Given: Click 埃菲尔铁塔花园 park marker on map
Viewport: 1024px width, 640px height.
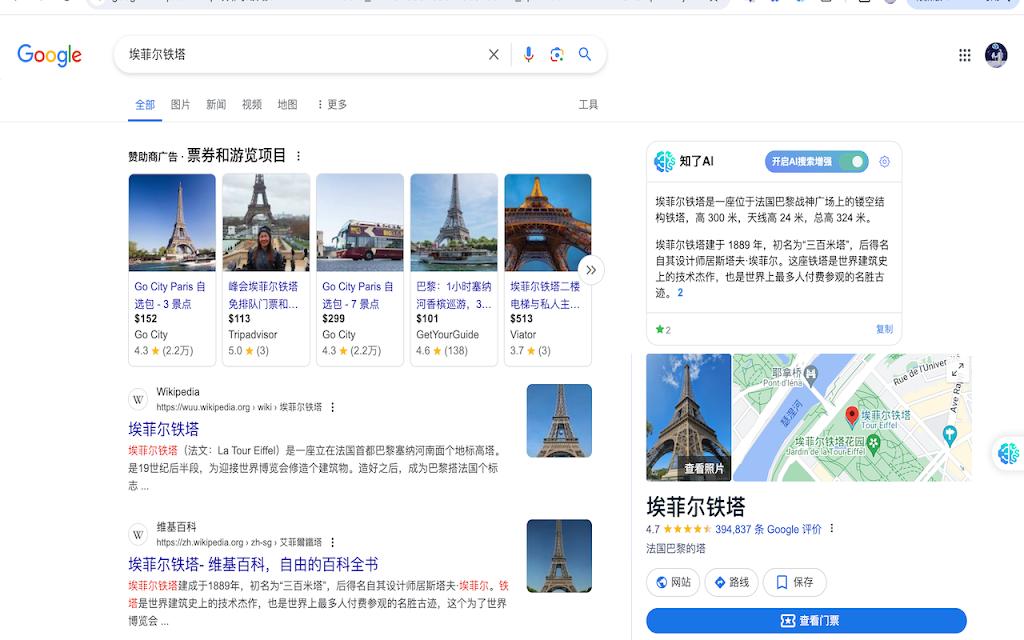Looking at the screenshot, I should tap(873, 443).
